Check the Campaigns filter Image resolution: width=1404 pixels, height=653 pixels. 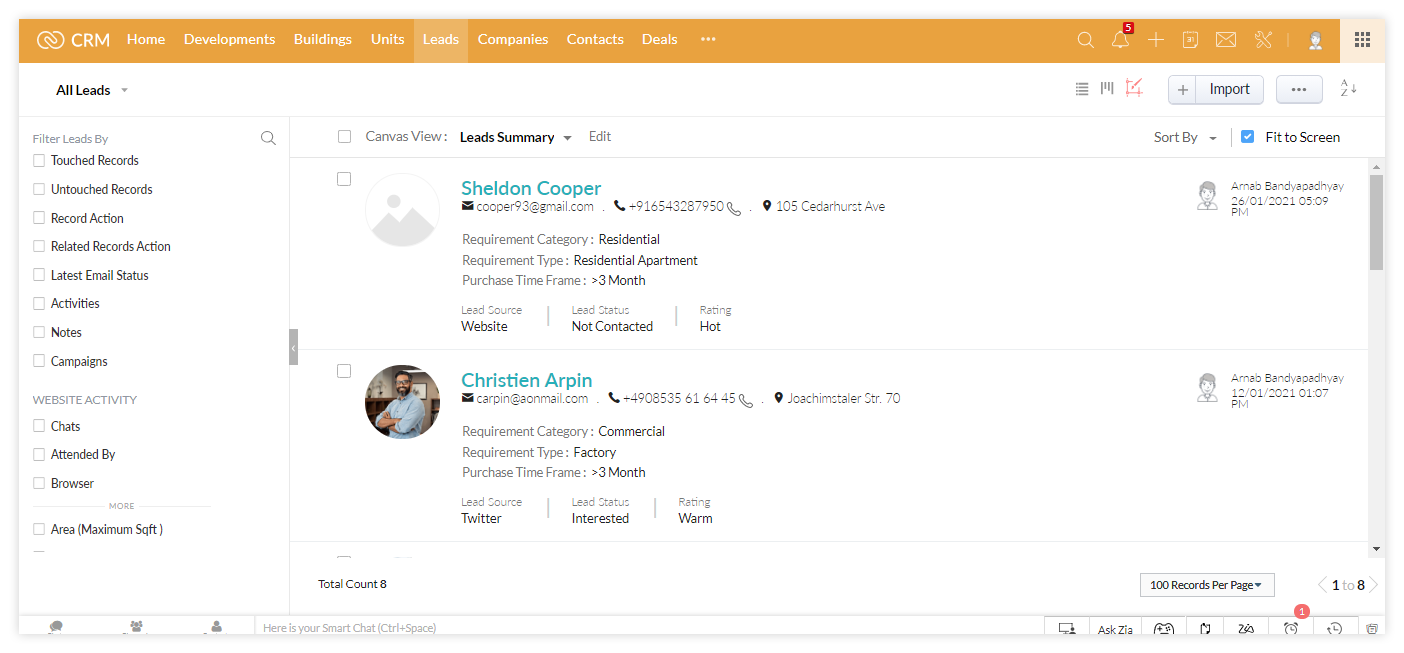[x=39, y=361]
